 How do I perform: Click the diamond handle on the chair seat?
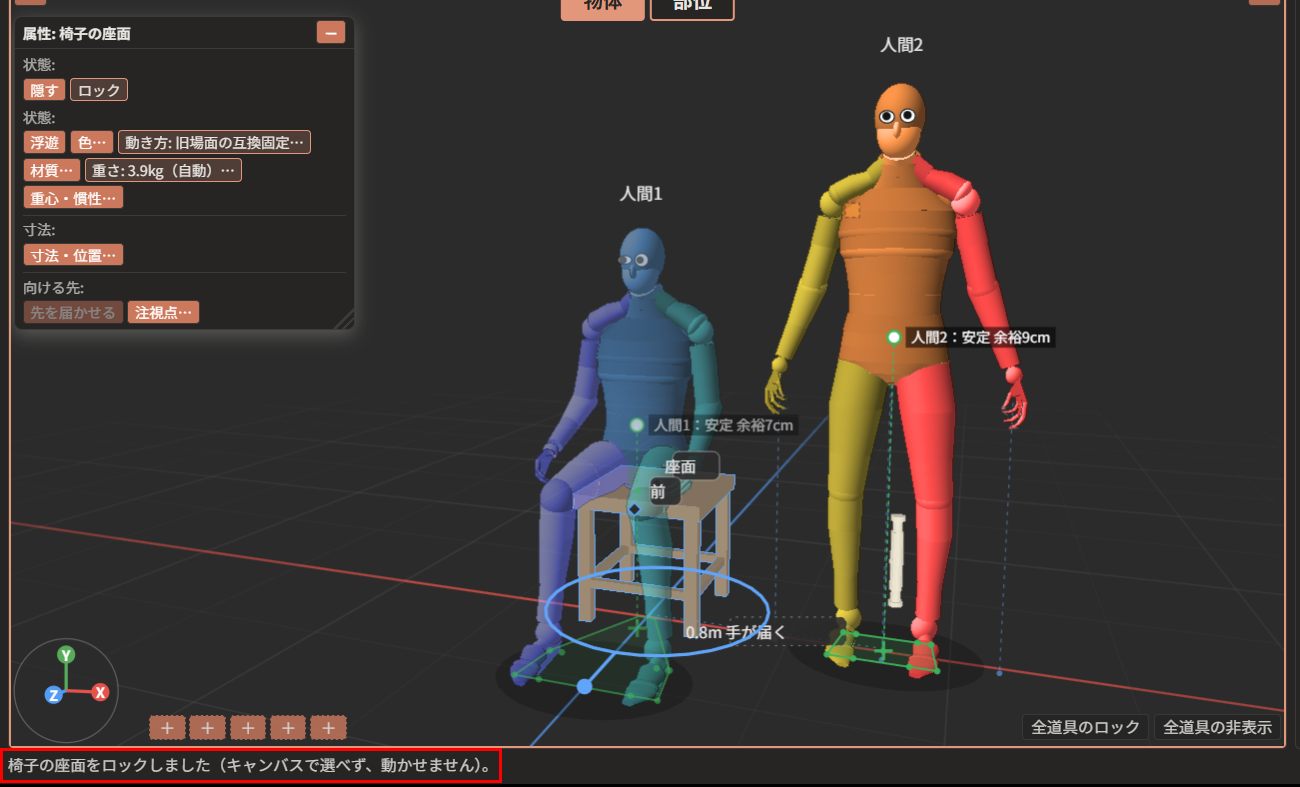coord(634,509)
